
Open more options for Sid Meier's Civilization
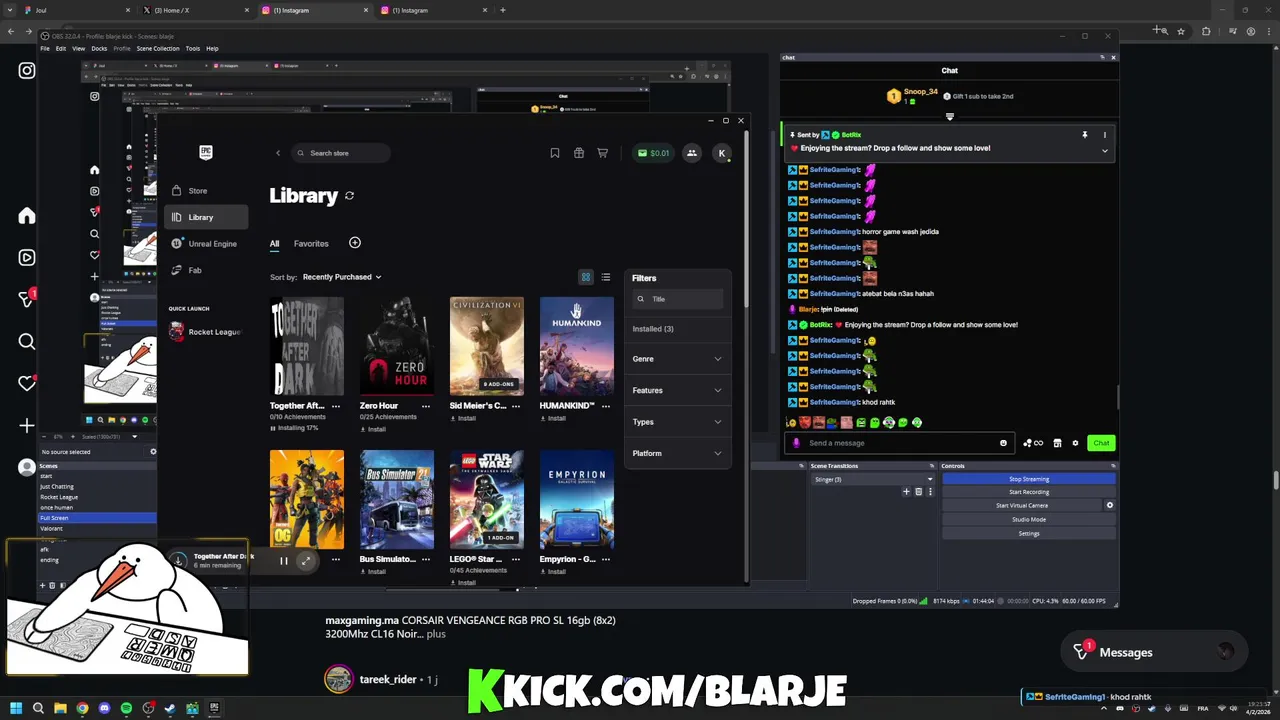(516, 406)
